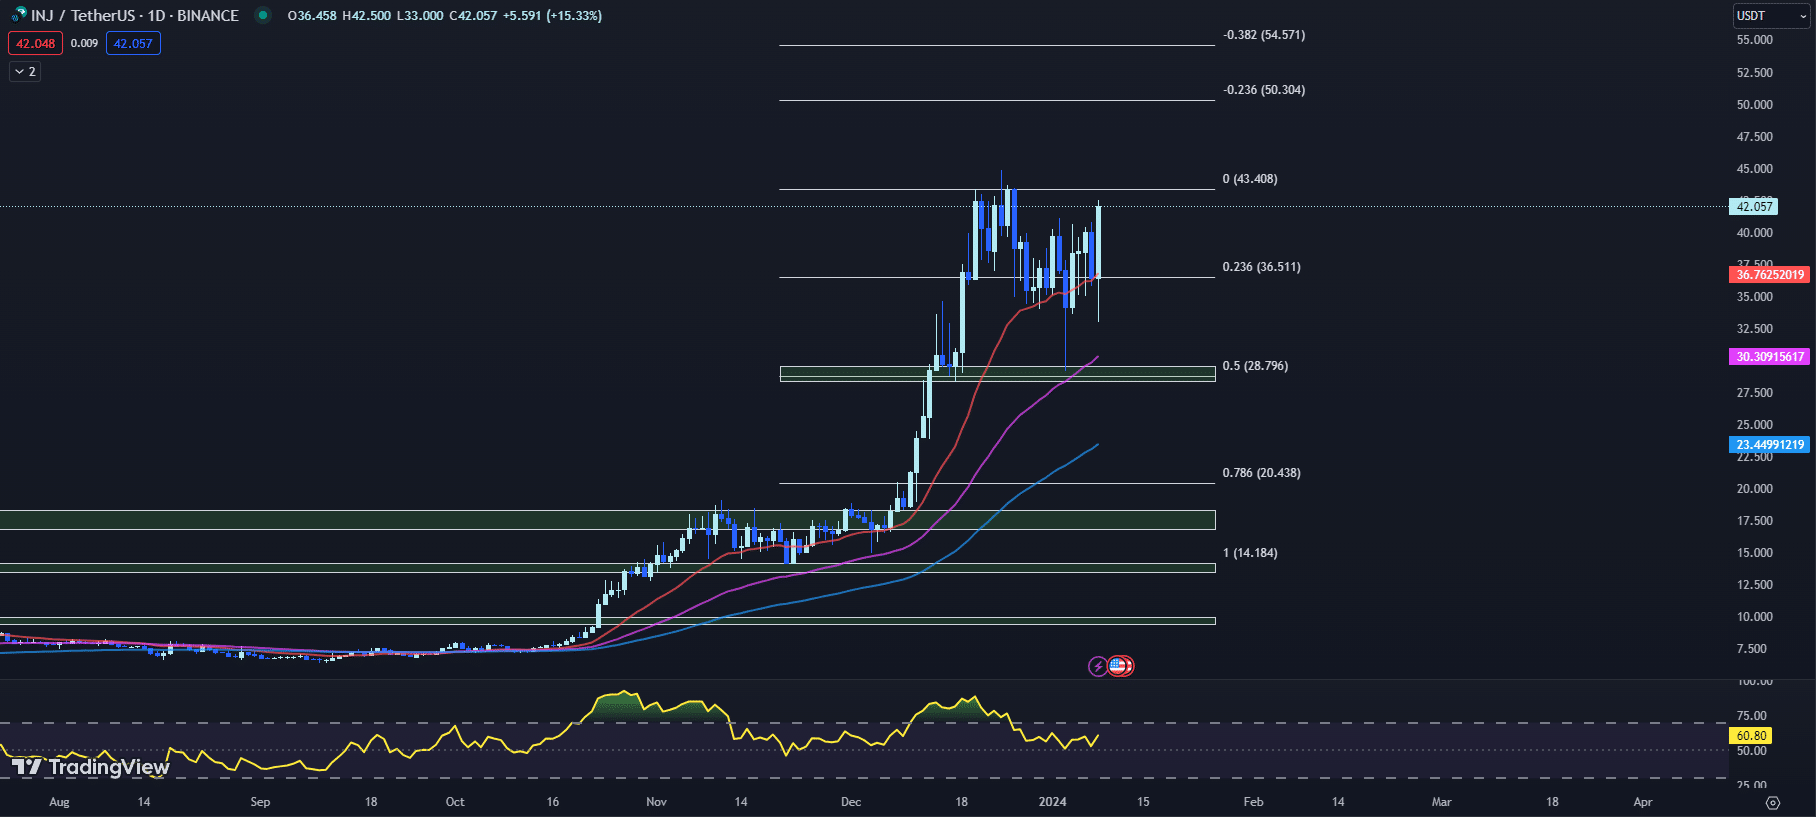
Task: Select the Fib level label -0.382 (54.571)
Action: click(1264, 35)
